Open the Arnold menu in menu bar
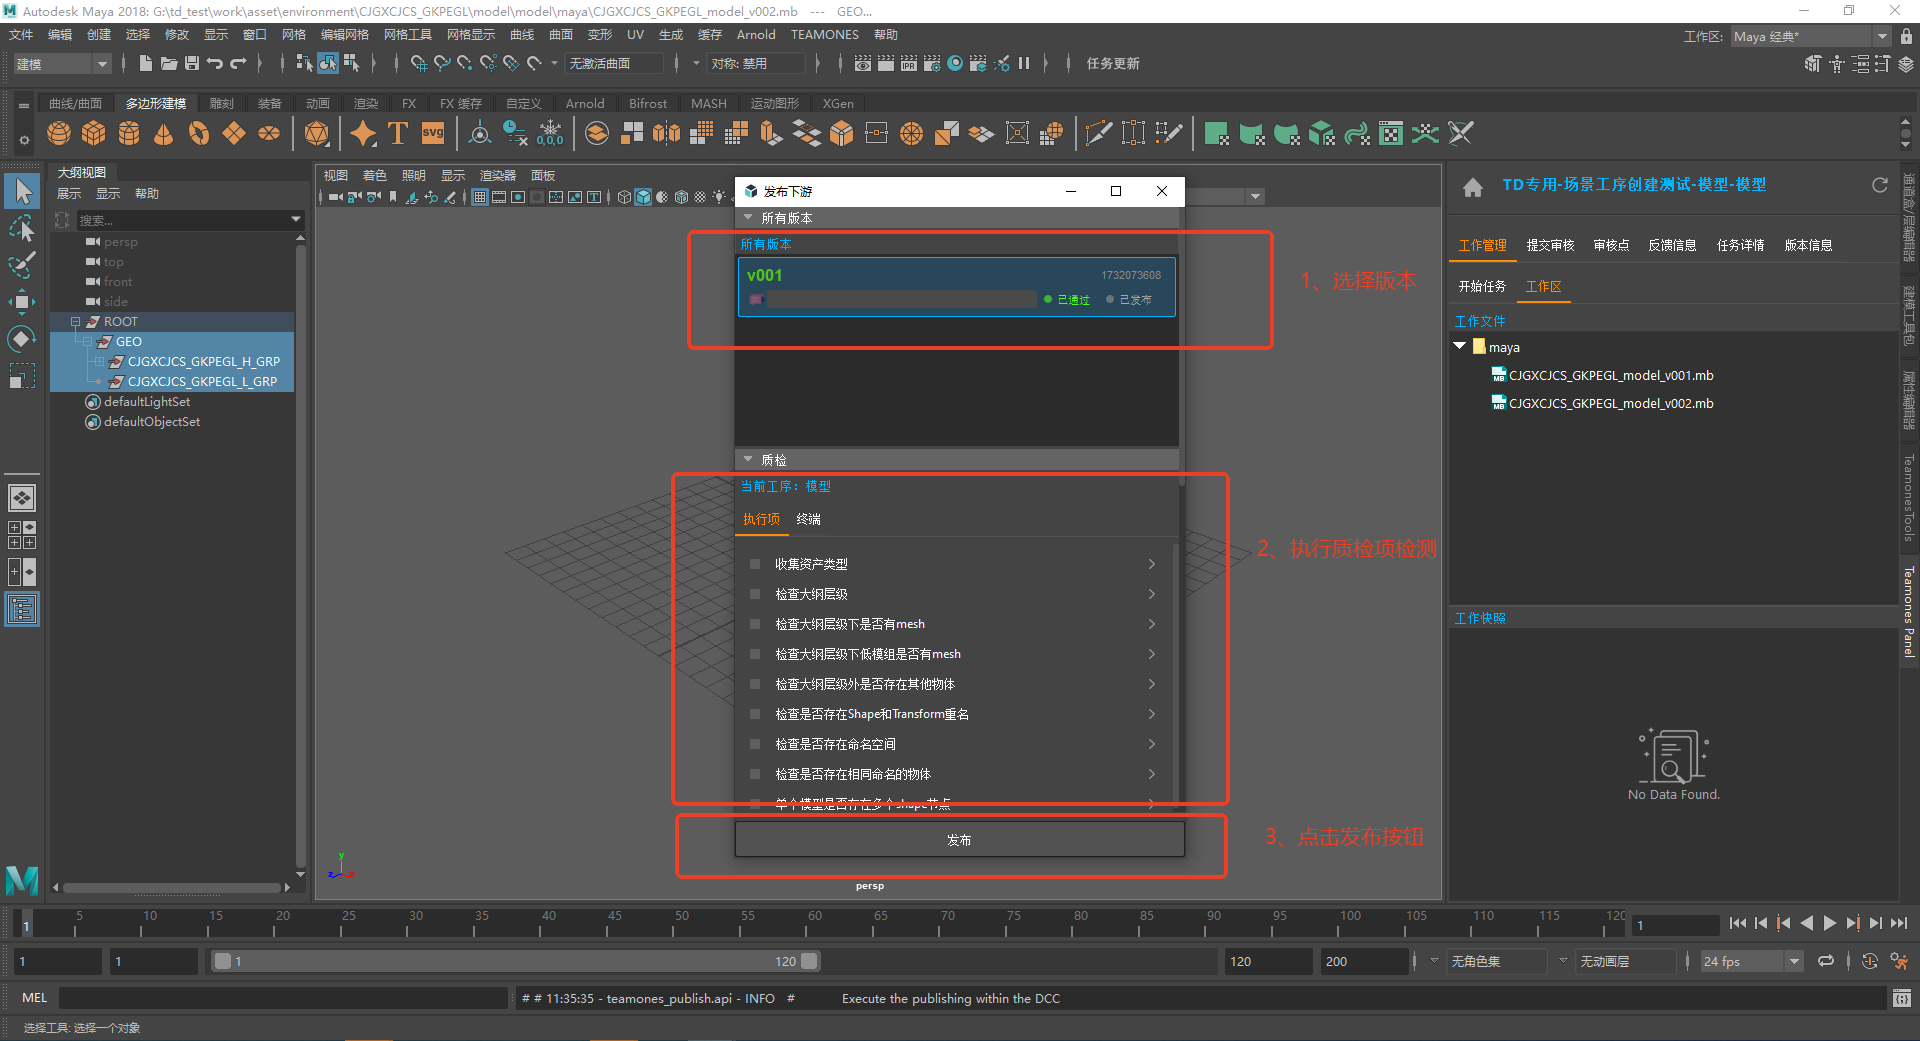Screen dimensions: 1920x1041 pyautogui.click(x=755, y=35)
